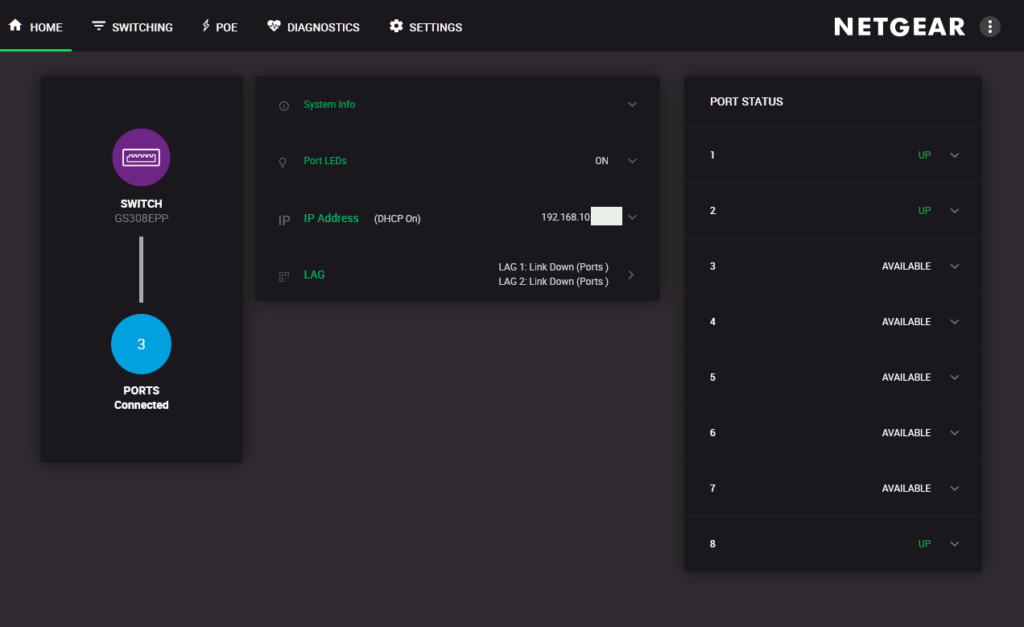The width and height of the screenshot is (1024, 627).
Task: Open the three-dot menu beside NETGEAR
Action: (990, 27)
